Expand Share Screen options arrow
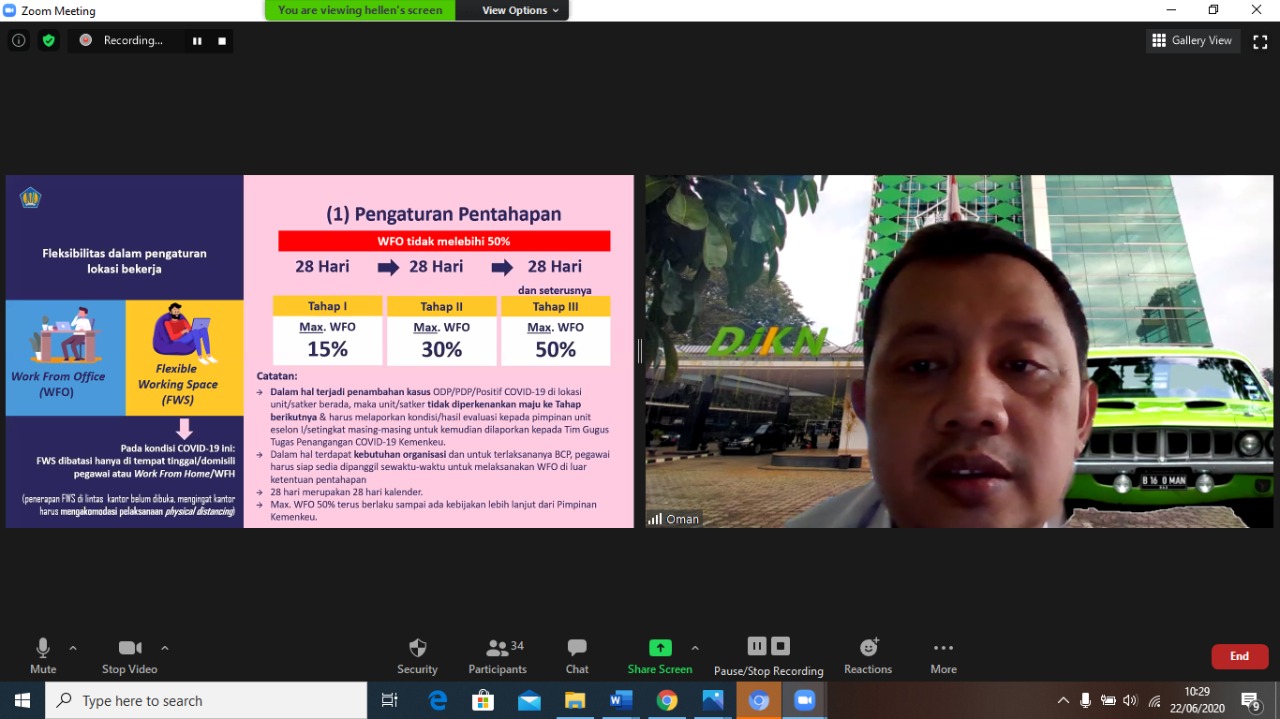This screenshot has height=719, width=1280. coord(695,648)
